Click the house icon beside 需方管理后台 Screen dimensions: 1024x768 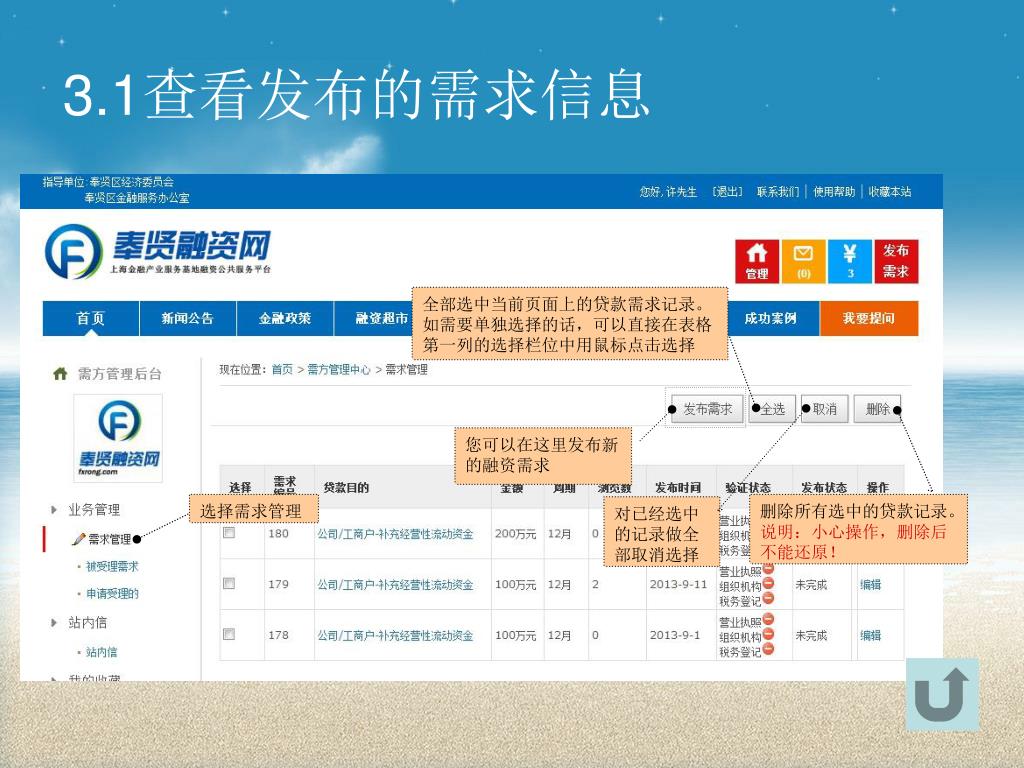pyautogui.click(x=60, y=374)
